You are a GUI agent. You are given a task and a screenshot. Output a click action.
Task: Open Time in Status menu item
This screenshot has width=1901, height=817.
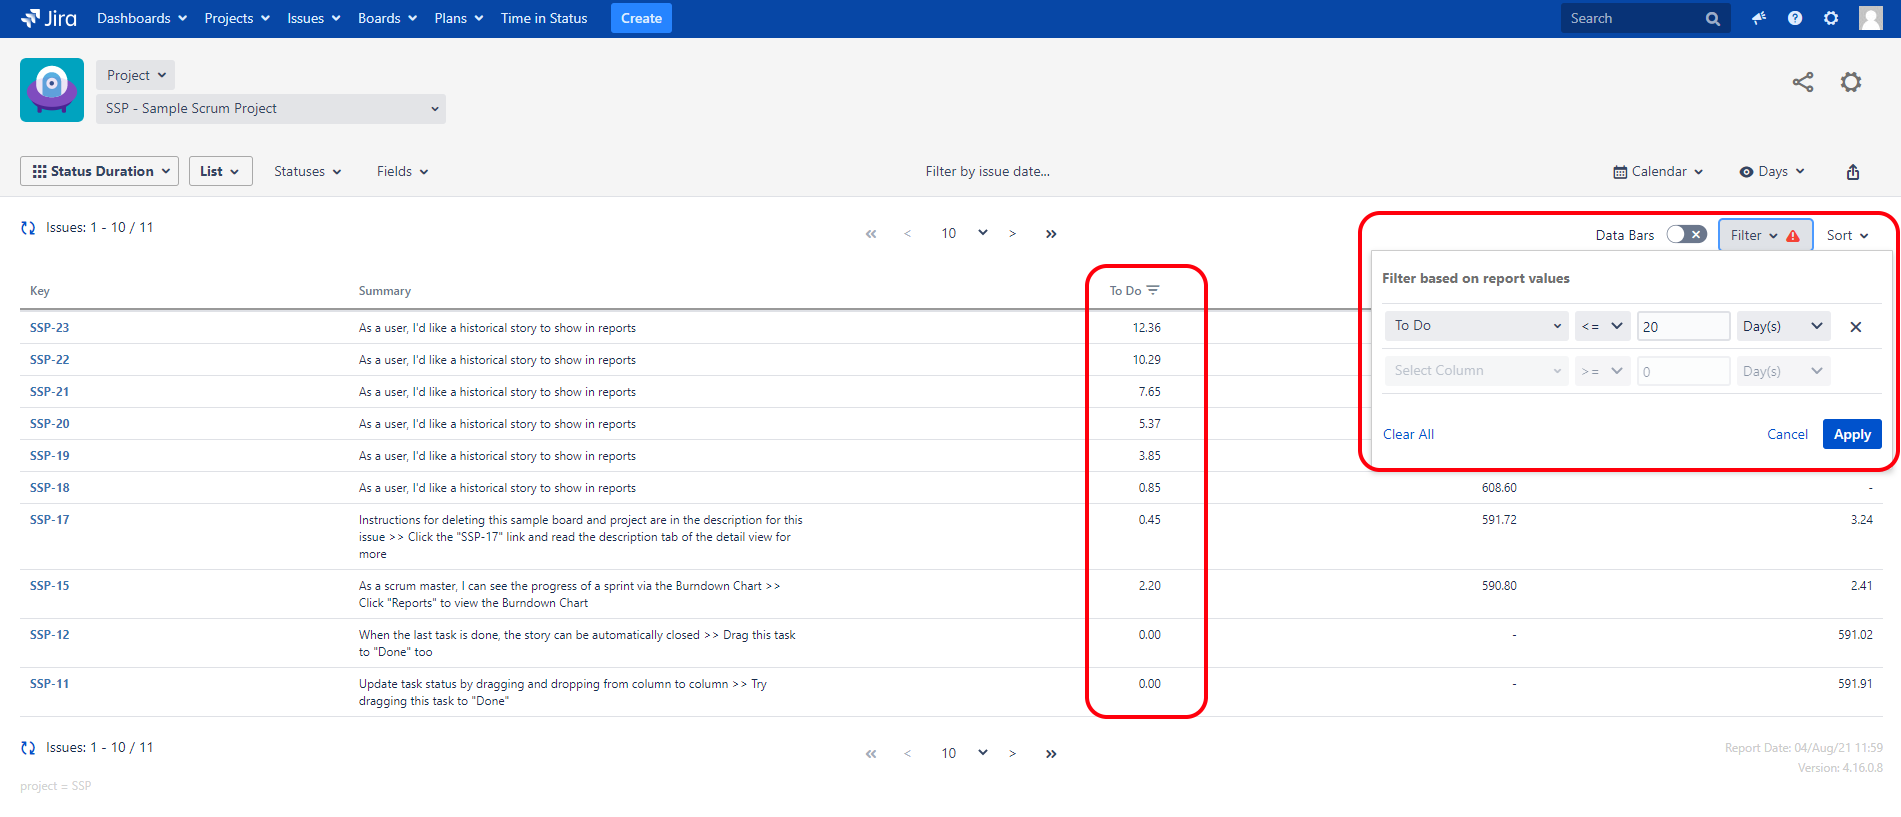pos(544,18)
